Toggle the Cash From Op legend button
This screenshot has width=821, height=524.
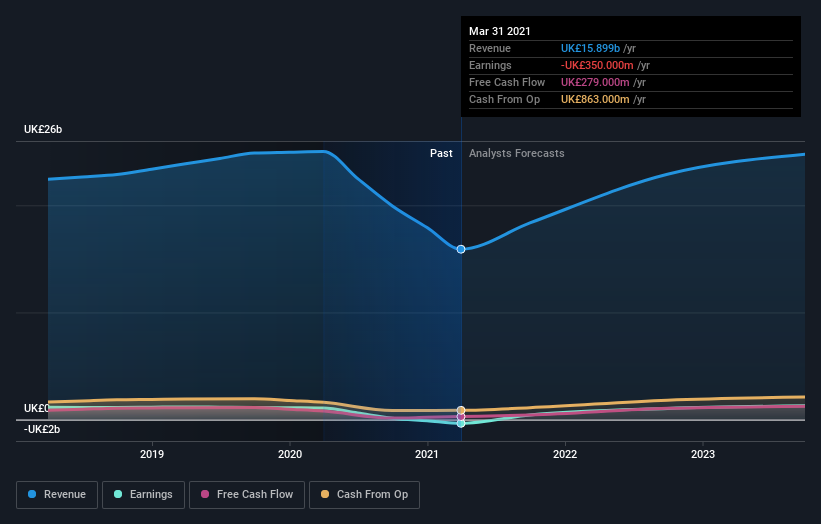click(364, 495)
